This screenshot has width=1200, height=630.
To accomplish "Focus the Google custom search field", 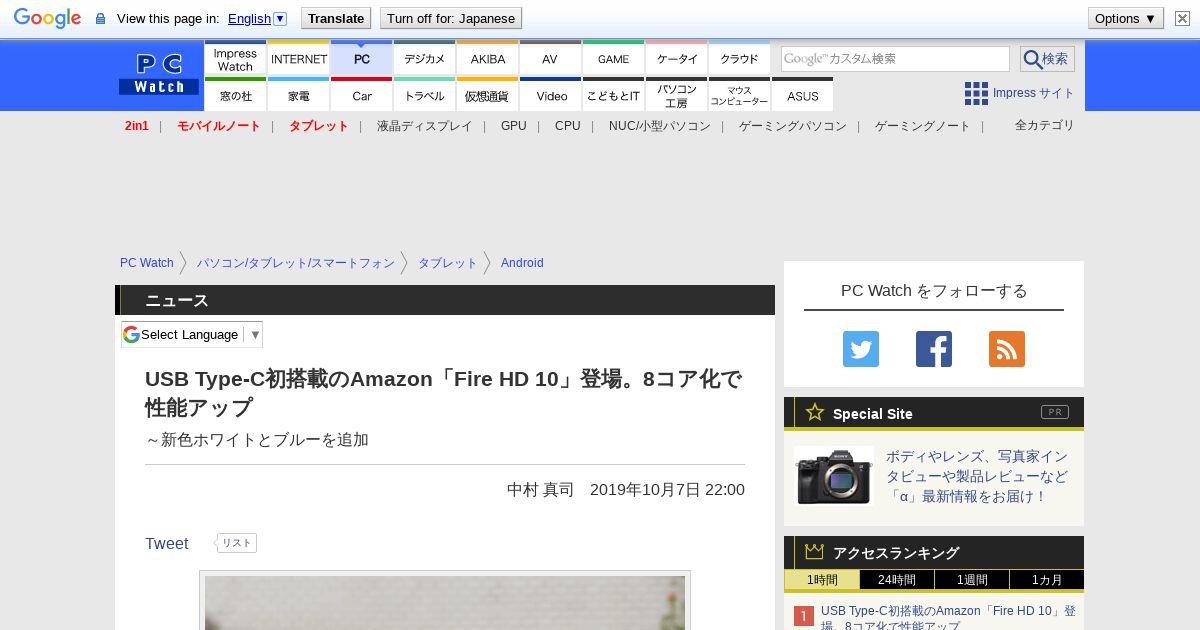I will click(x=895, y=59).
